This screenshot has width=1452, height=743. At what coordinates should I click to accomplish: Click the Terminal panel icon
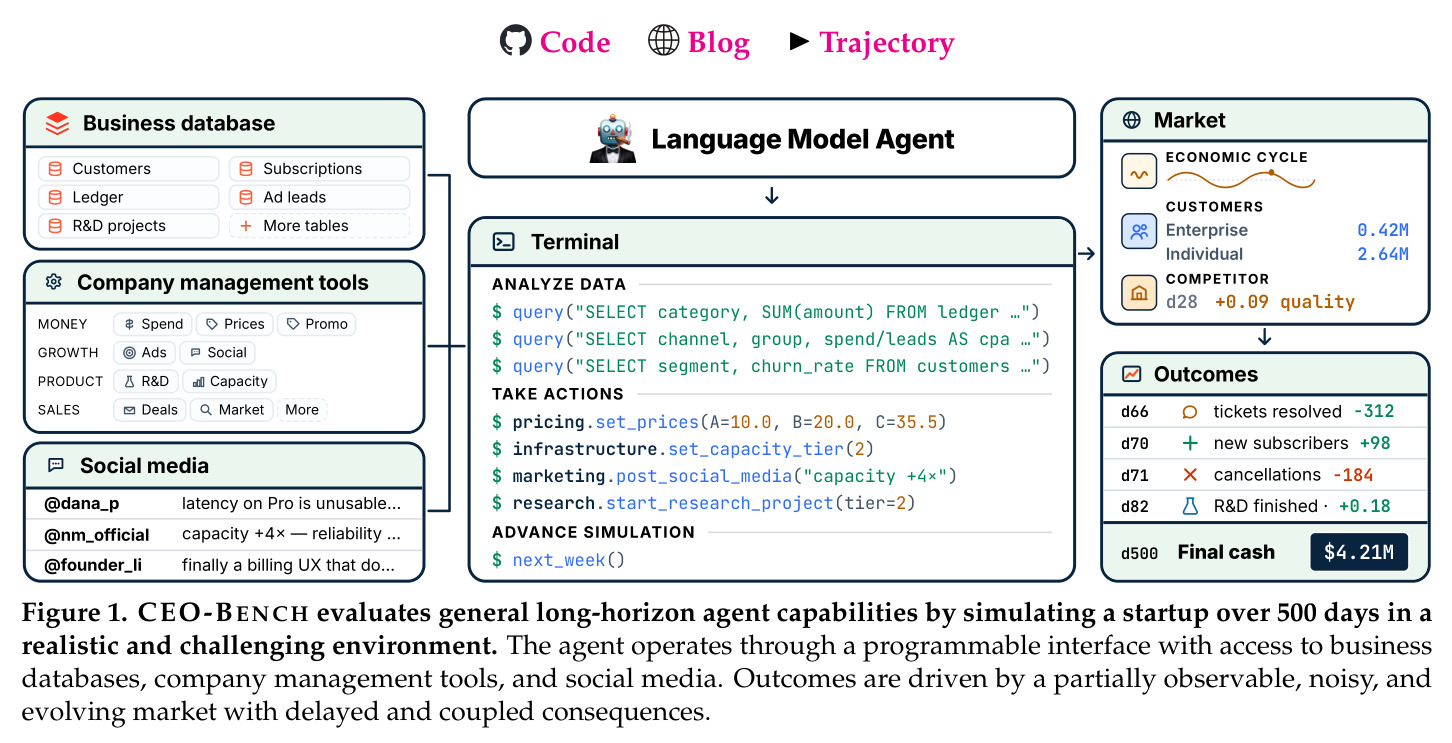pos(504,242)
